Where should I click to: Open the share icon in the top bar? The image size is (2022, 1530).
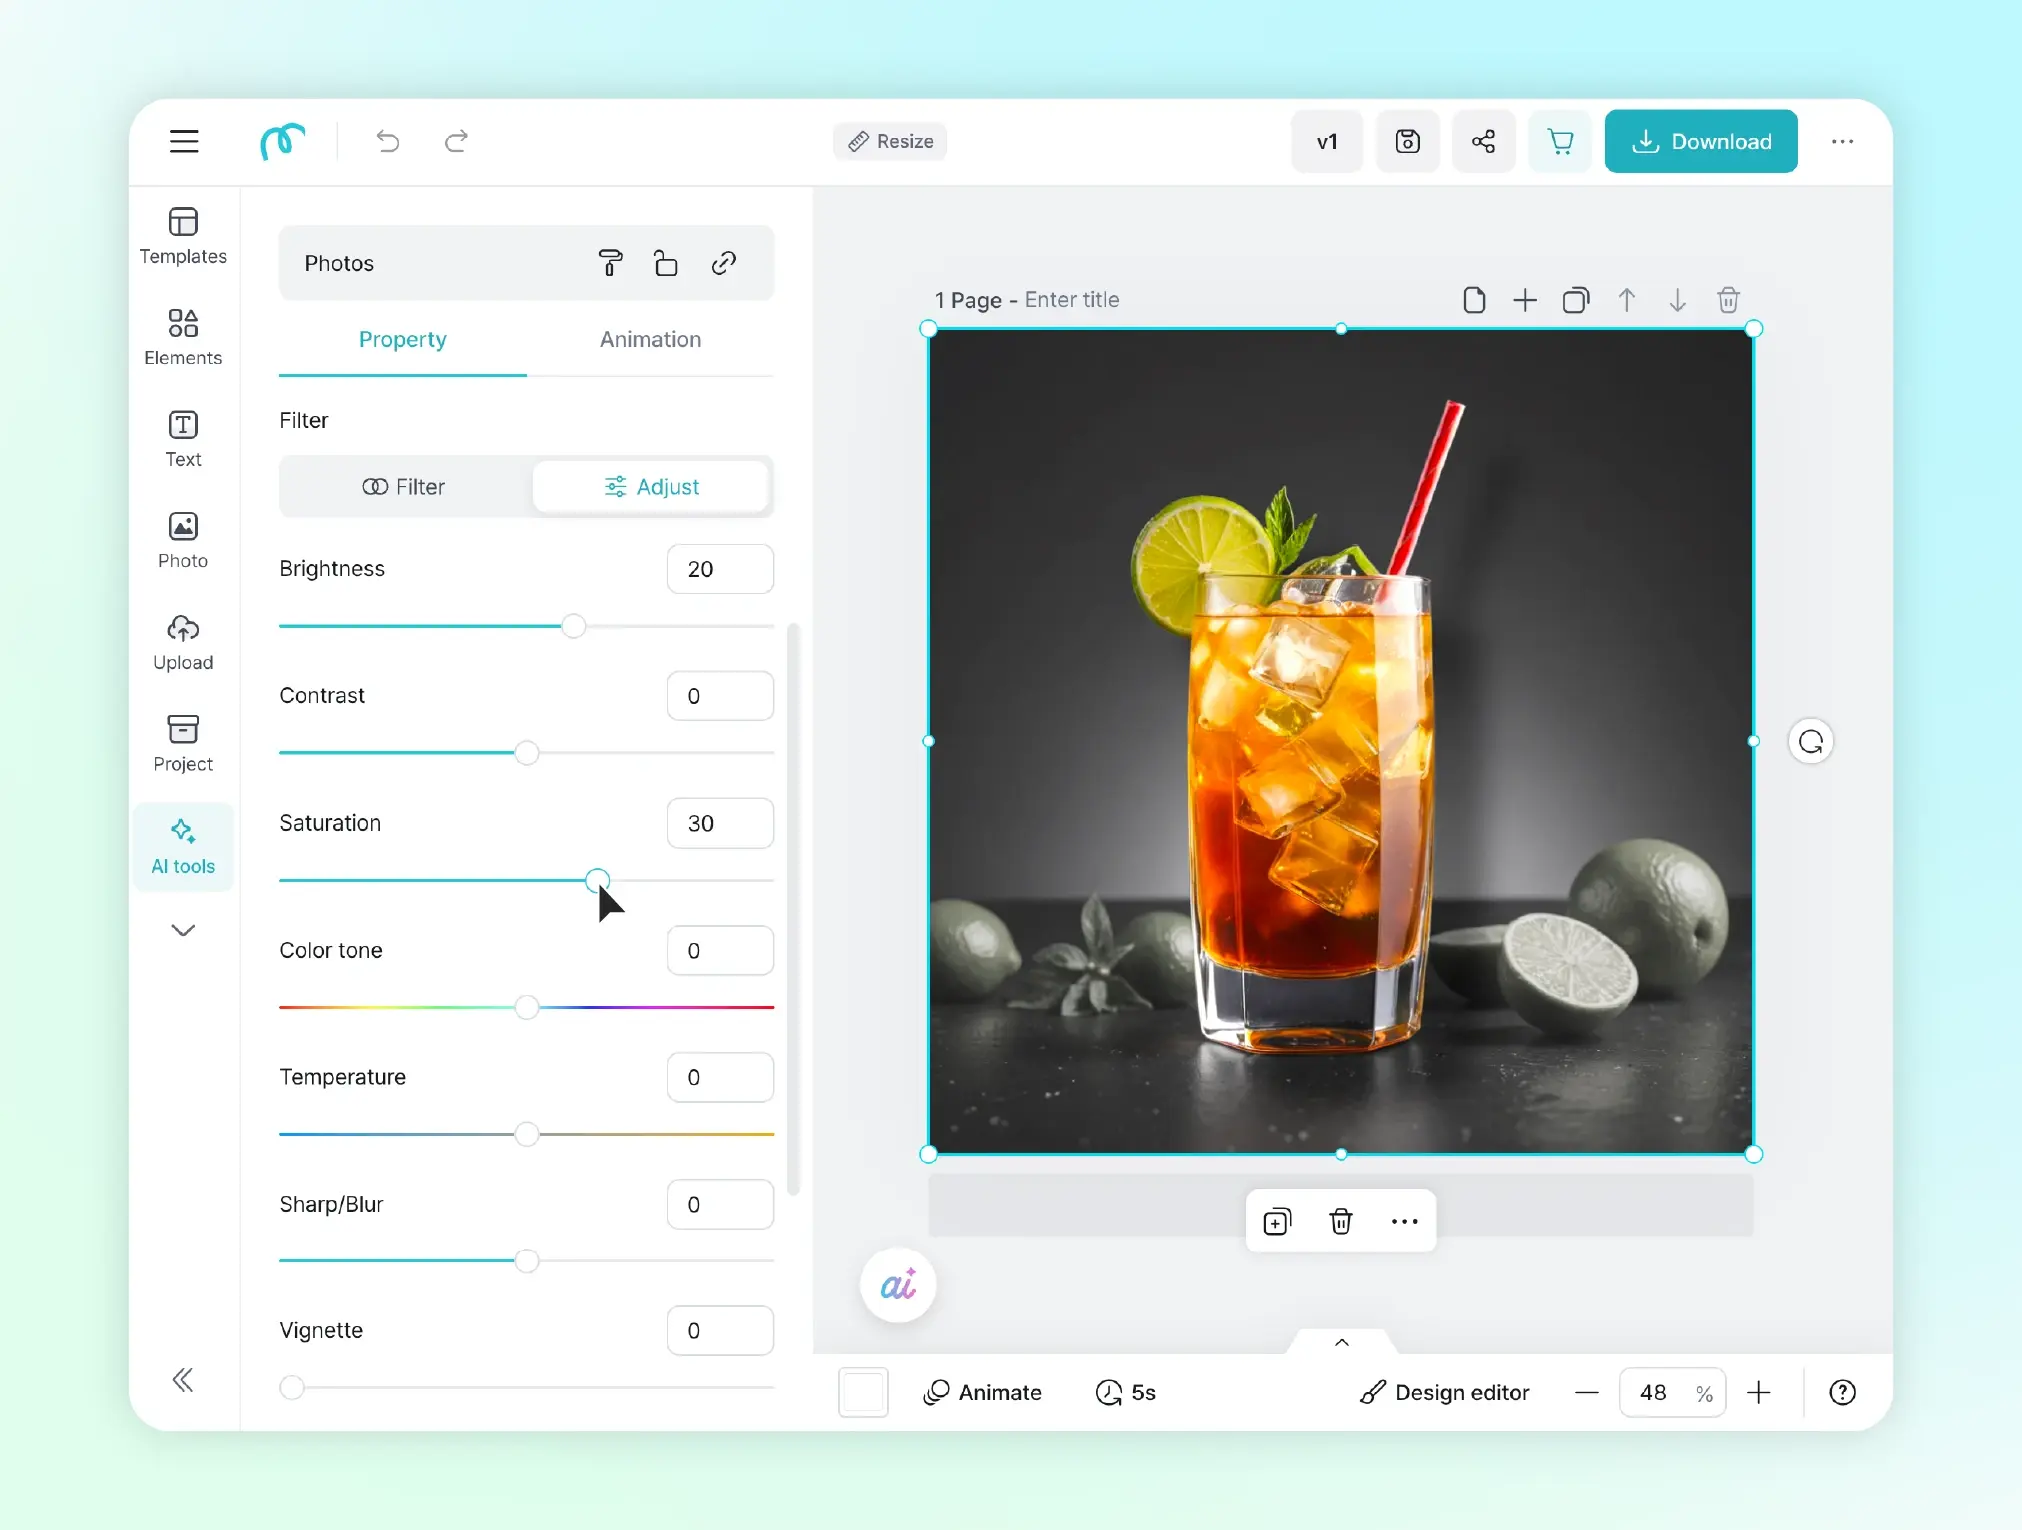coord(1484,141)
